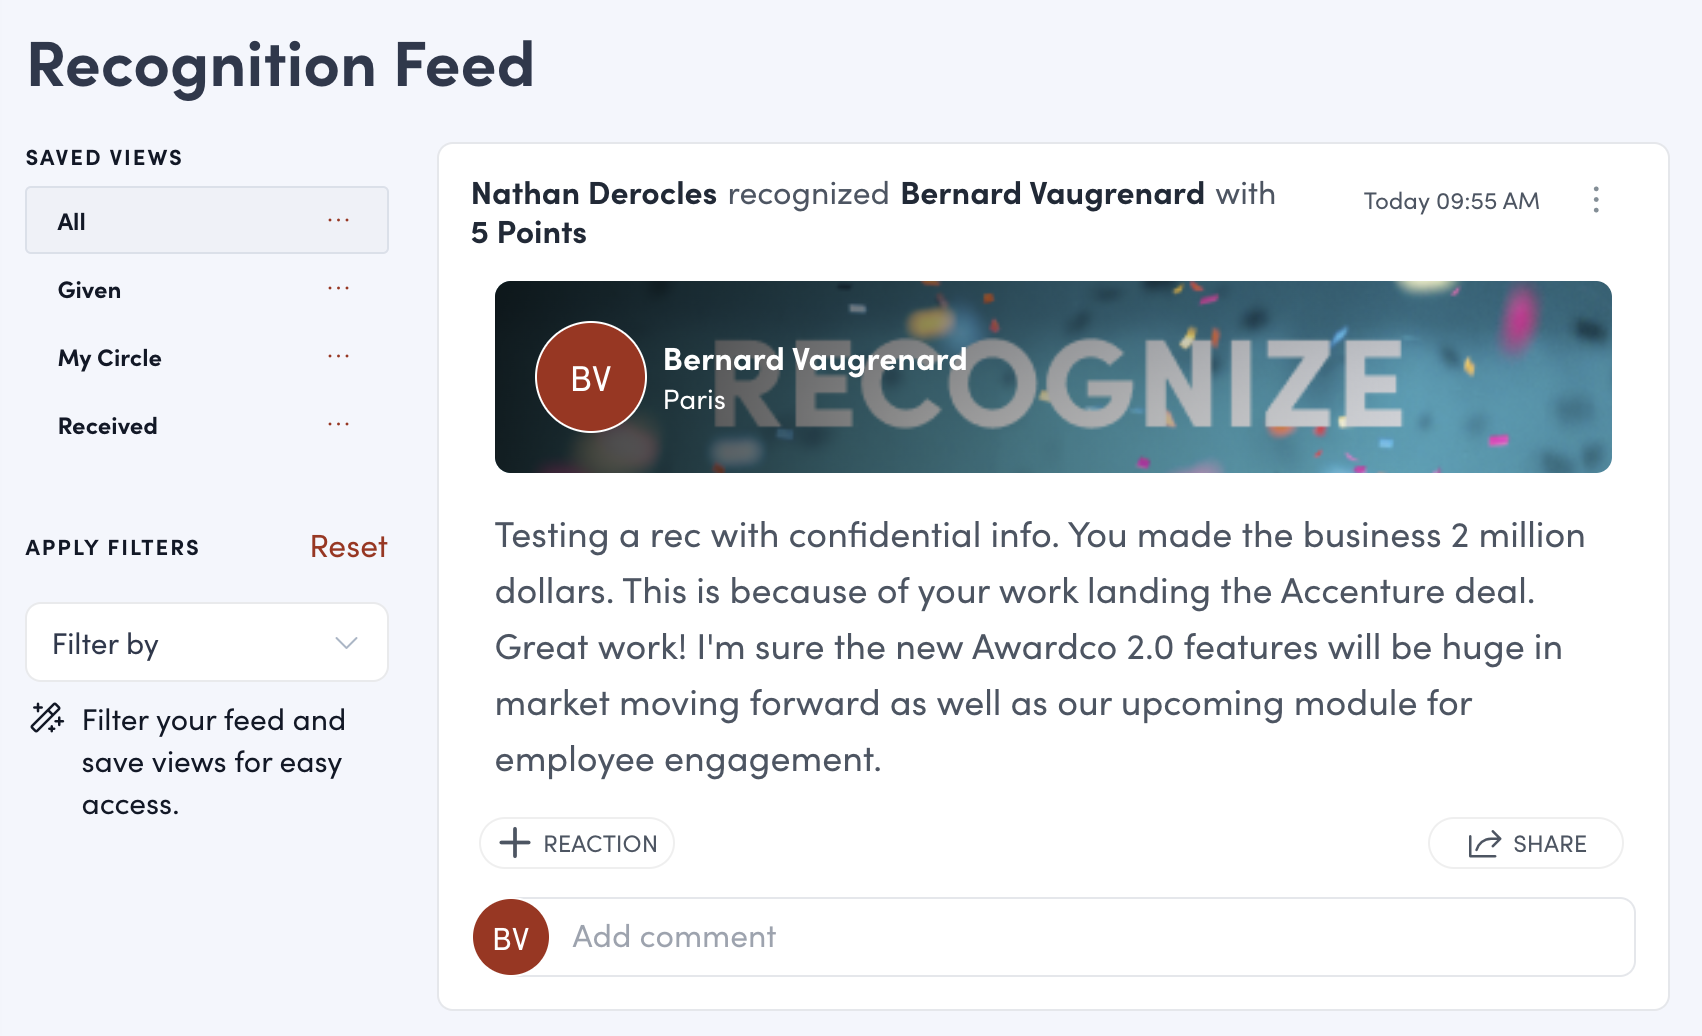Viewport: 1702px width, 1036px height.
Task: Click the BV avatar on the Recognize banner
Action: 591,377
